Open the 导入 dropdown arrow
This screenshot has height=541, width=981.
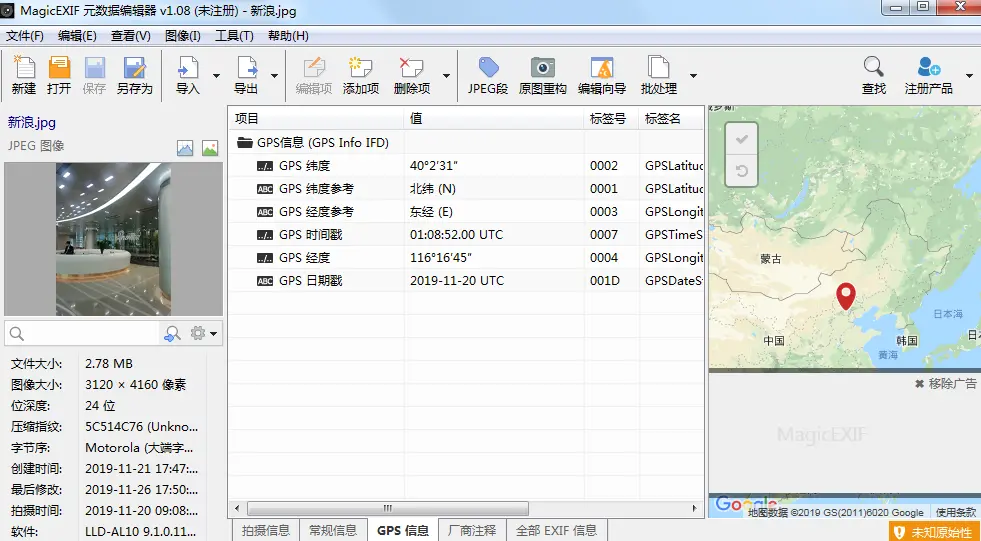coord(216,76)
